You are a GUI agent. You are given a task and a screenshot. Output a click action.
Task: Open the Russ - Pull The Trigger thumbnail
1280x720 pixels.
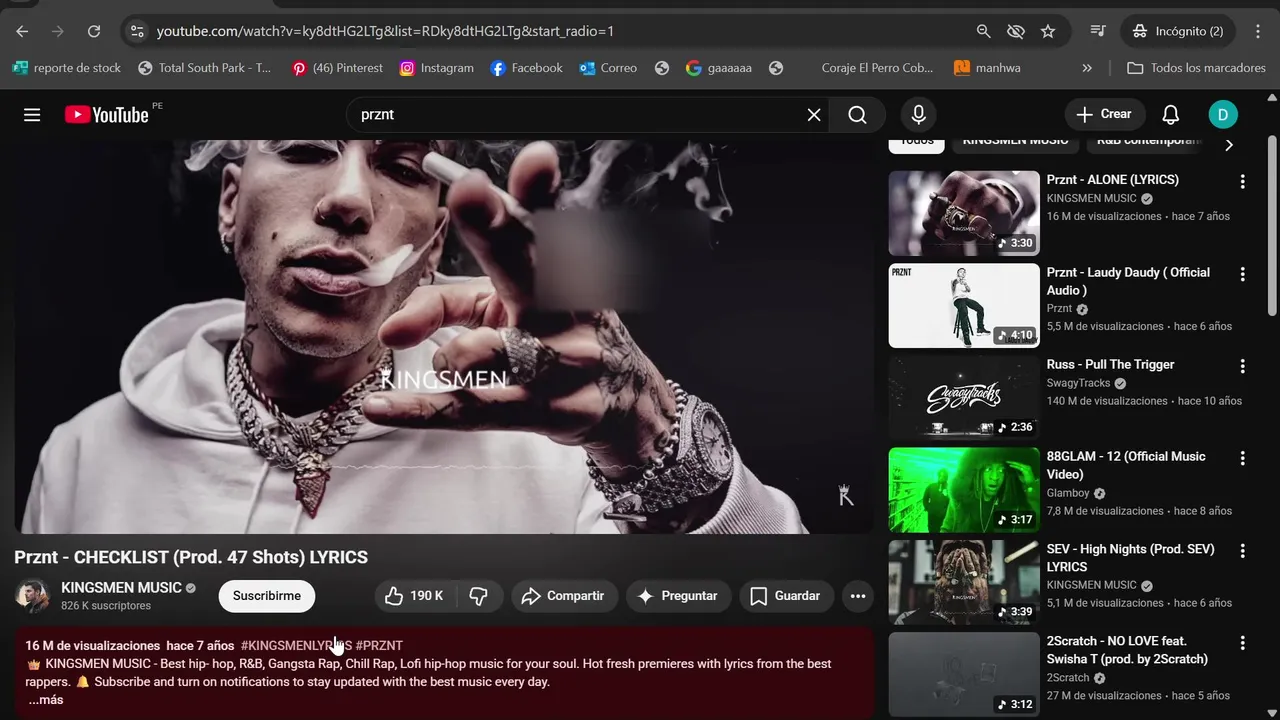[964, 398]
